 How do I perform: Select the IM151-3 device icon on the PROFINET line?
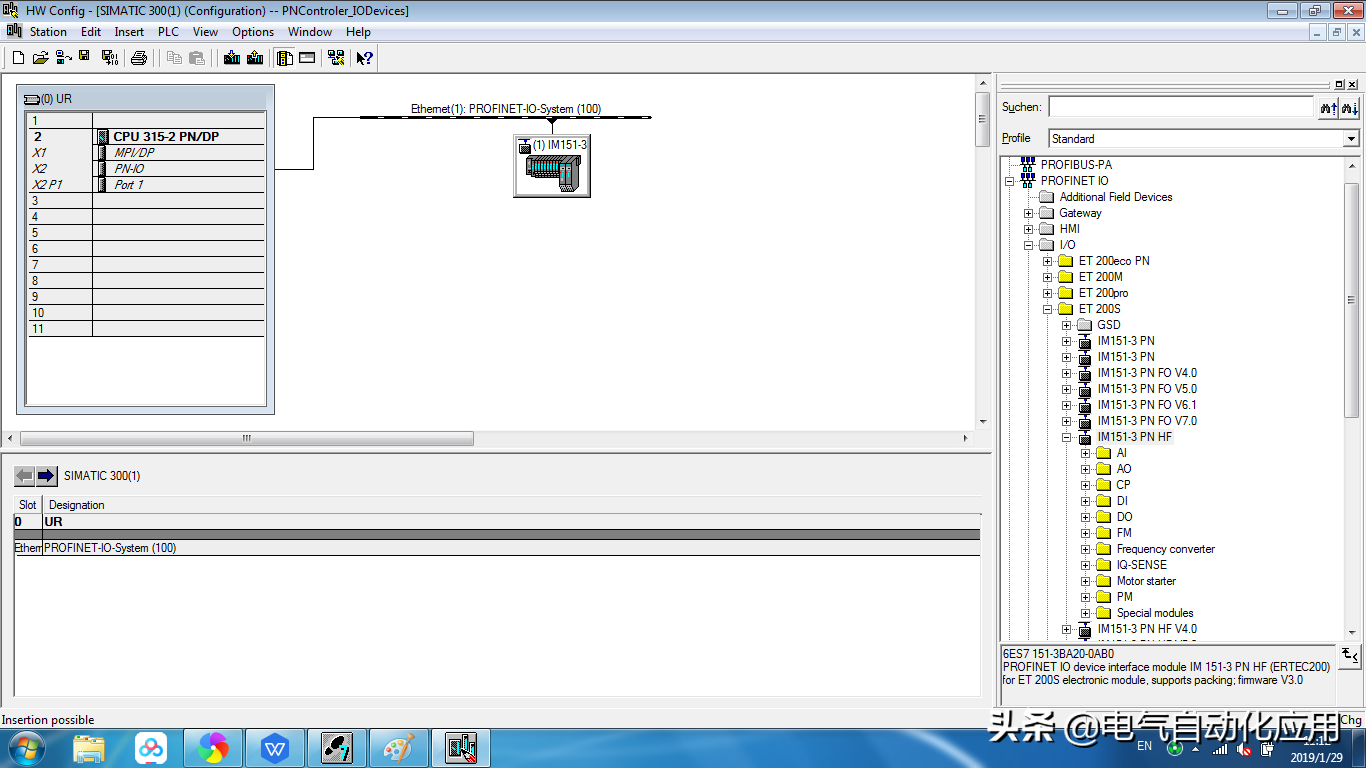click(x=552, y=166)
